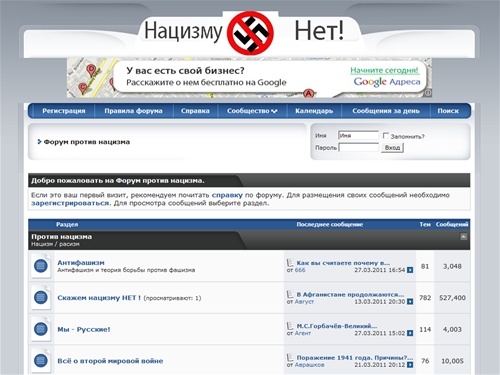Image resolution: width=500 pixels, height=375 pixels.
Task: Click post icon beside 'В Афганистане продолжаются'
Action: pyautogui.click(x=290, y=294)
